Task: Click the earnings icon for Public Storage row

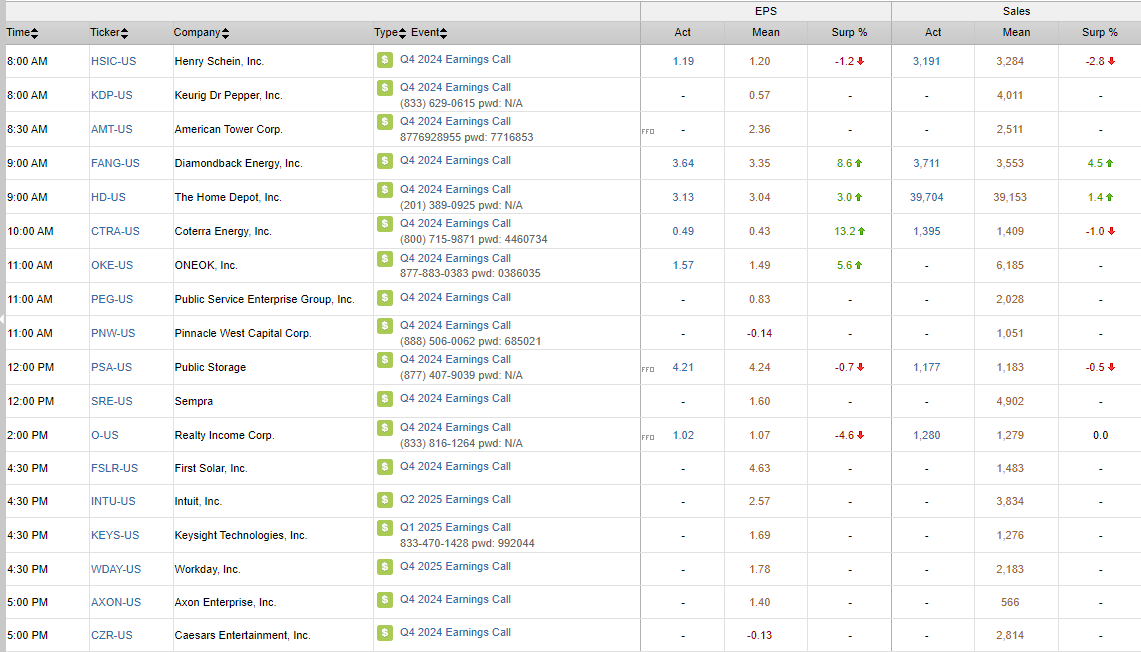Action: [x=385, y=359]
